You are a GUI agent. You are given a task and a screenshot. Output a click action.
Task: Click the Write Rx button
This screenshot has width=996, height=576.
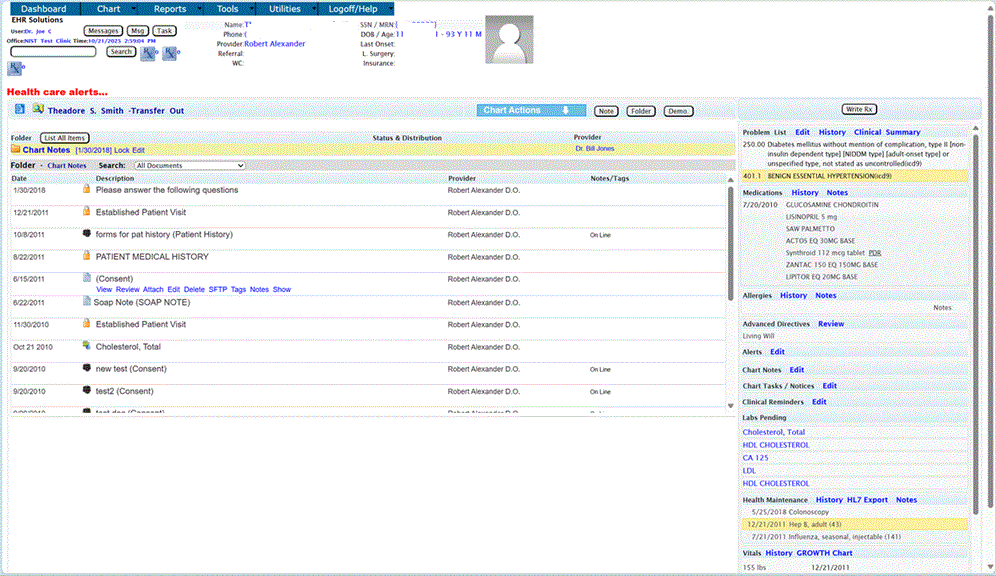[x=859, y=109]
